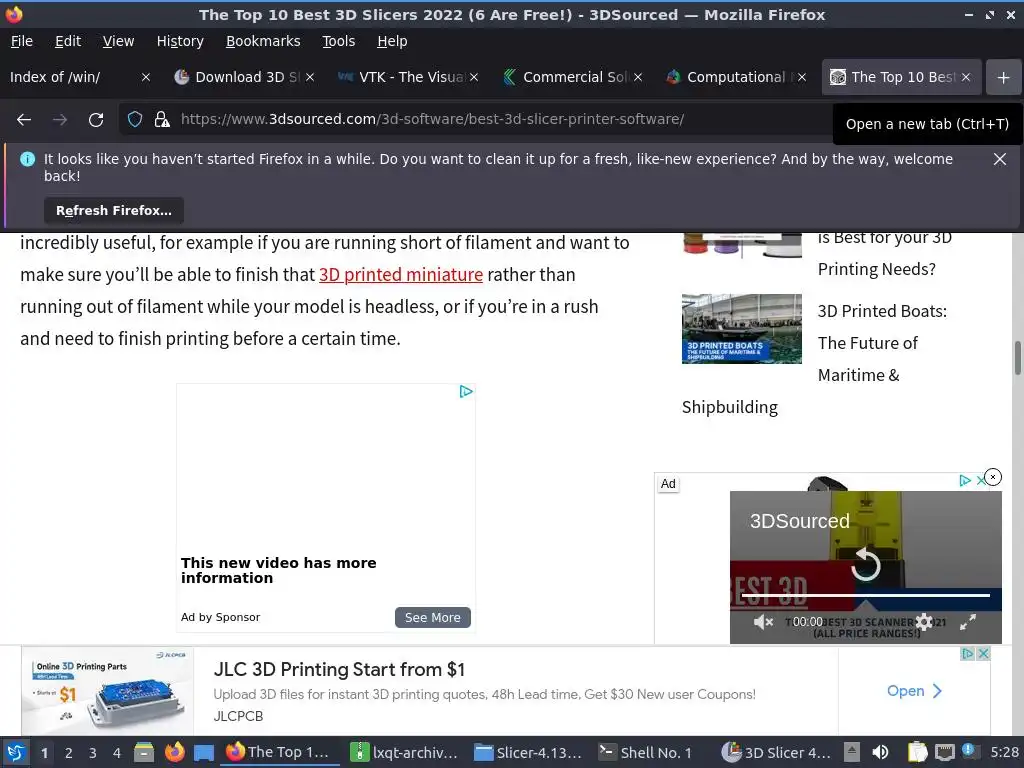This screenshot has height=768, width=1024.
Task: Follow the '3D printed miniature' link
Action: (401, 274)
